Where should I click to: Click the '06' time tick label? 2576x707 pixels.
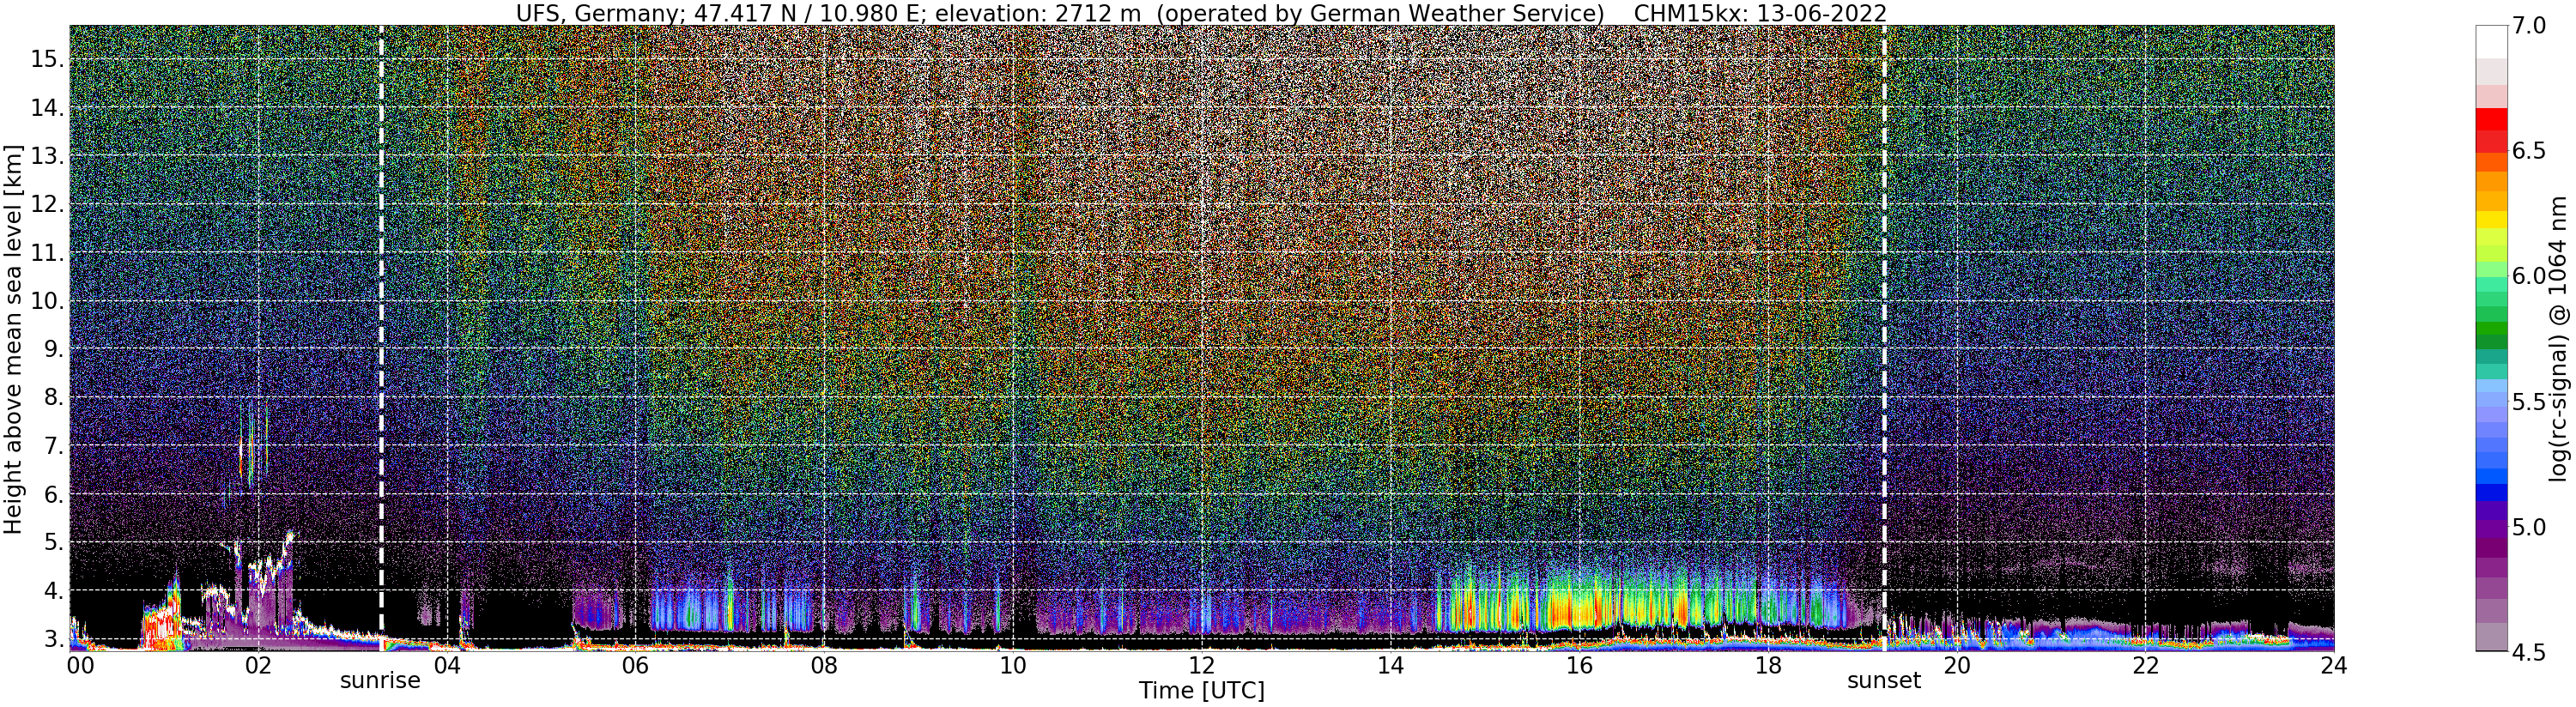tap(635, 666)
